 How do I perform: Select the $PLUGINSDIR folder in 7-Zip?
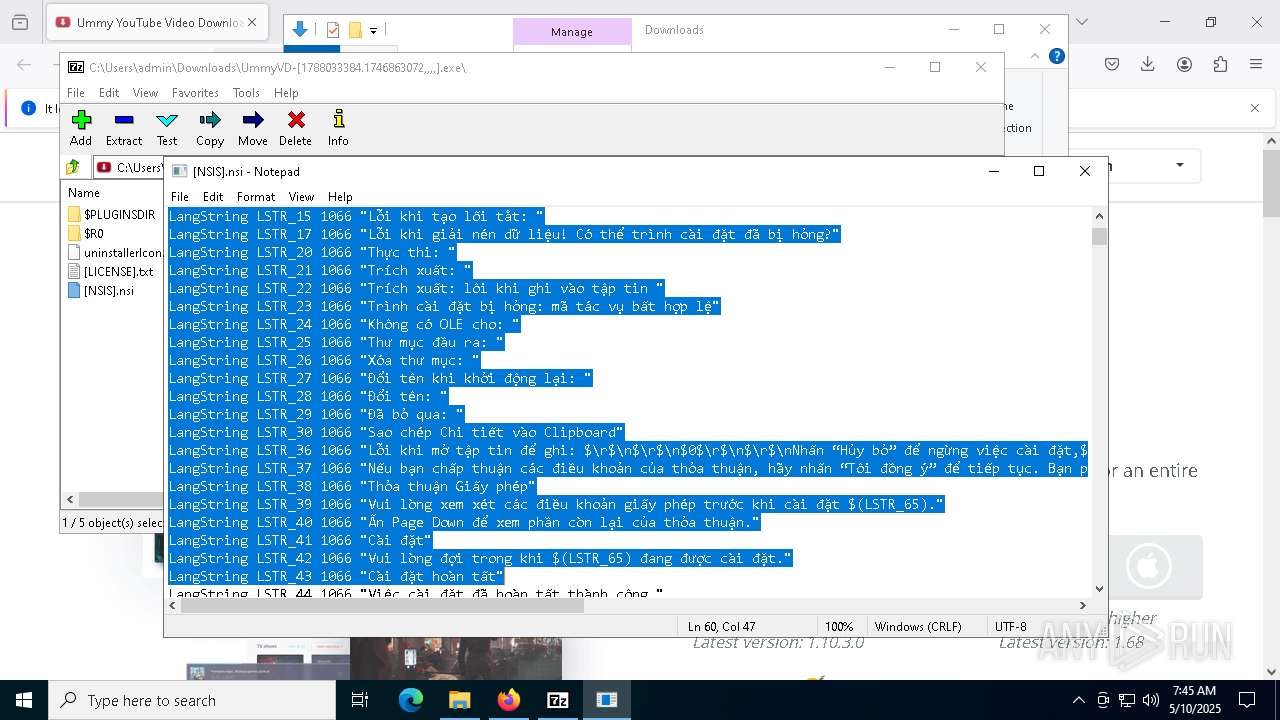112,215
